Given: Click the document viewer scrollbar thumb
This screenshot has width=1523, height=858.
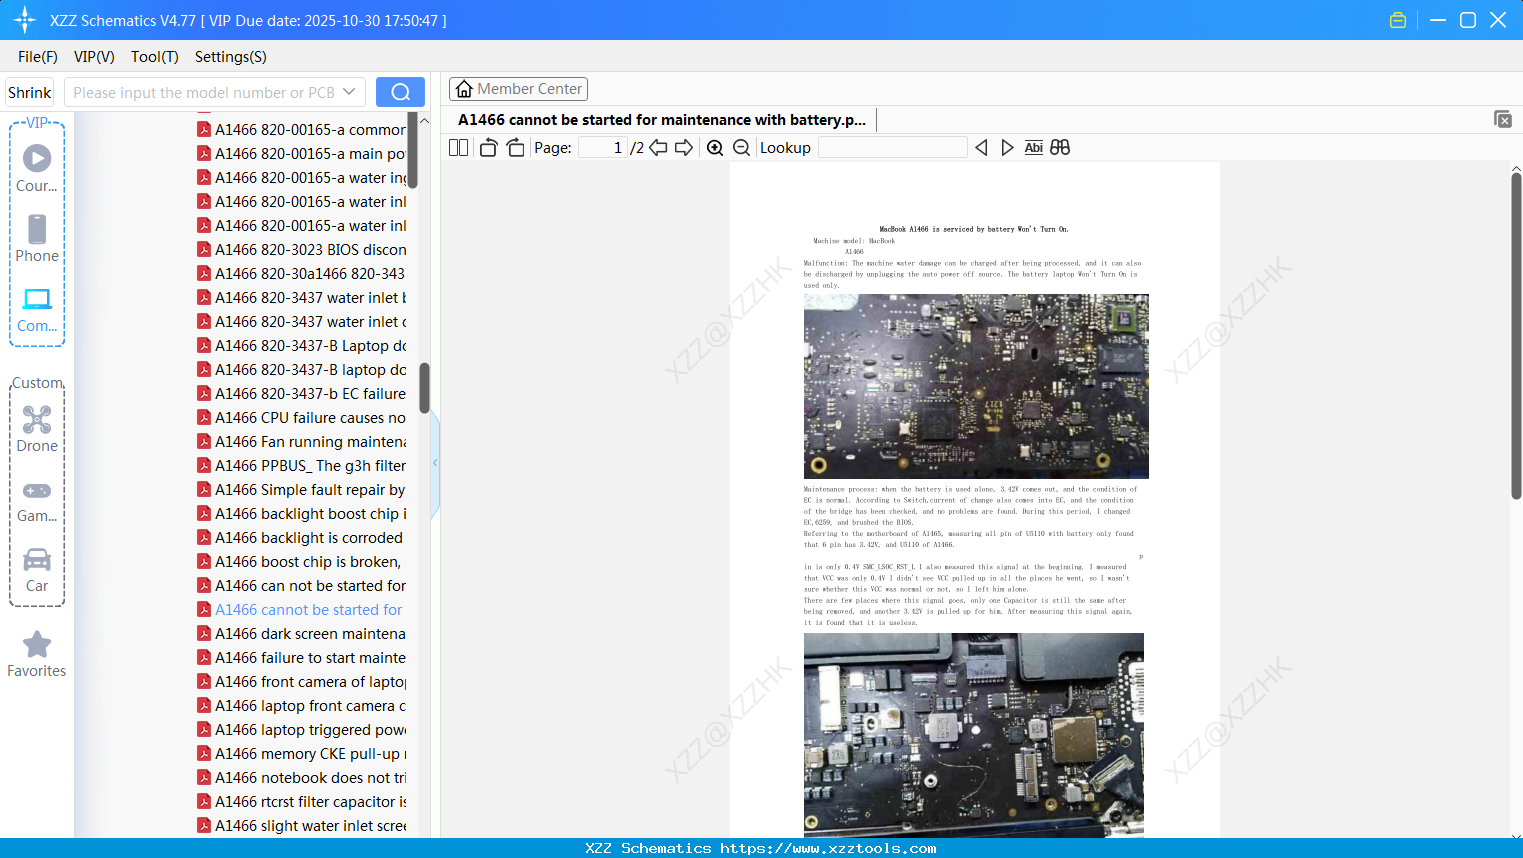Looking at the screenshot, I should (x=1516, y=336).
